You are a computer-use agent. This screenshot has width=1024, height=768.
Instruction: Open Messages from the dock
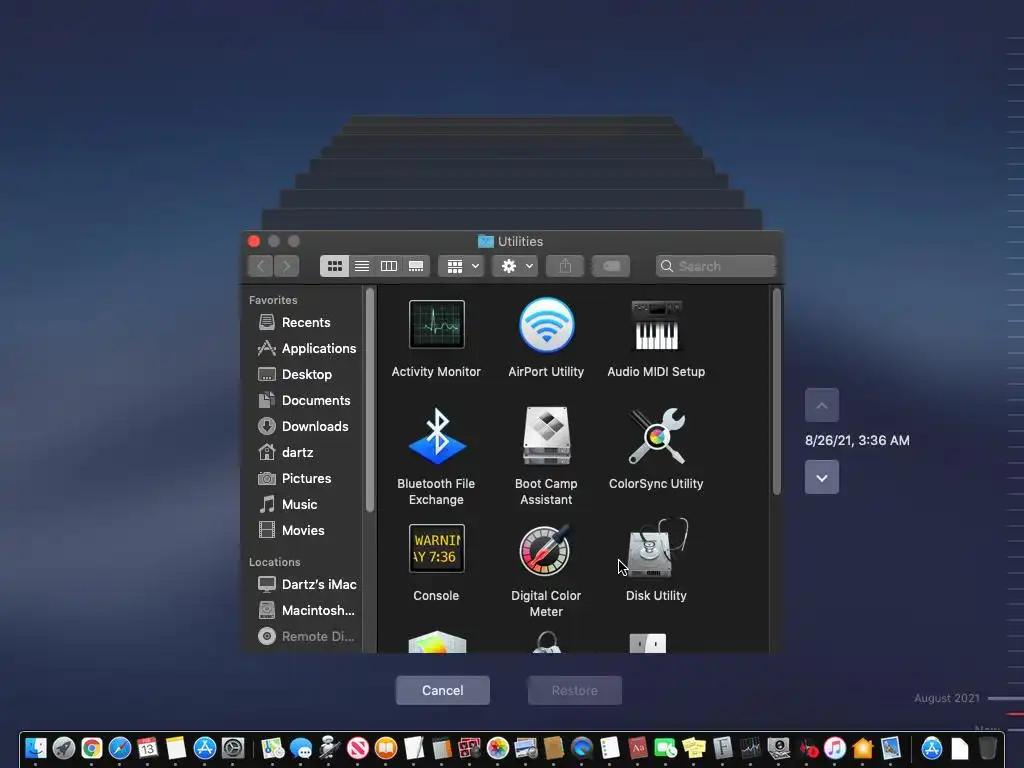click(300, 748)
